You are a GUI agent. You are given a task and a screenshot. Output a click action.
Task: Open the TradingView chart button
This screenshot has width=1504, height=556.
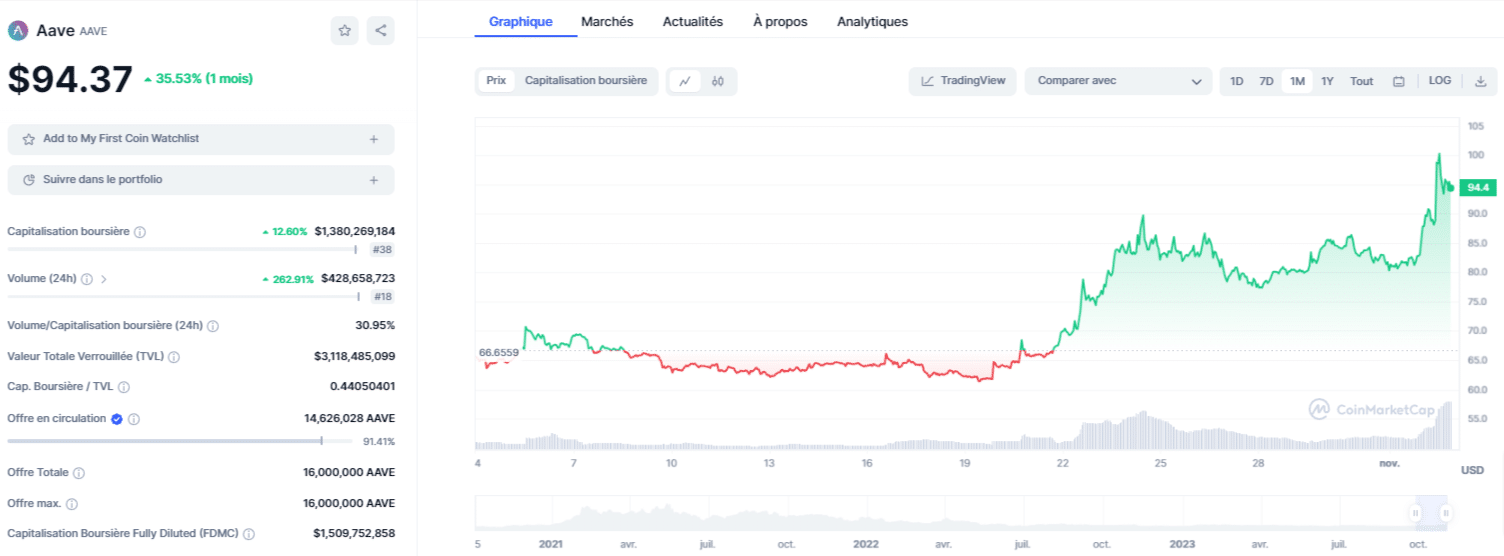click(963, 82)
